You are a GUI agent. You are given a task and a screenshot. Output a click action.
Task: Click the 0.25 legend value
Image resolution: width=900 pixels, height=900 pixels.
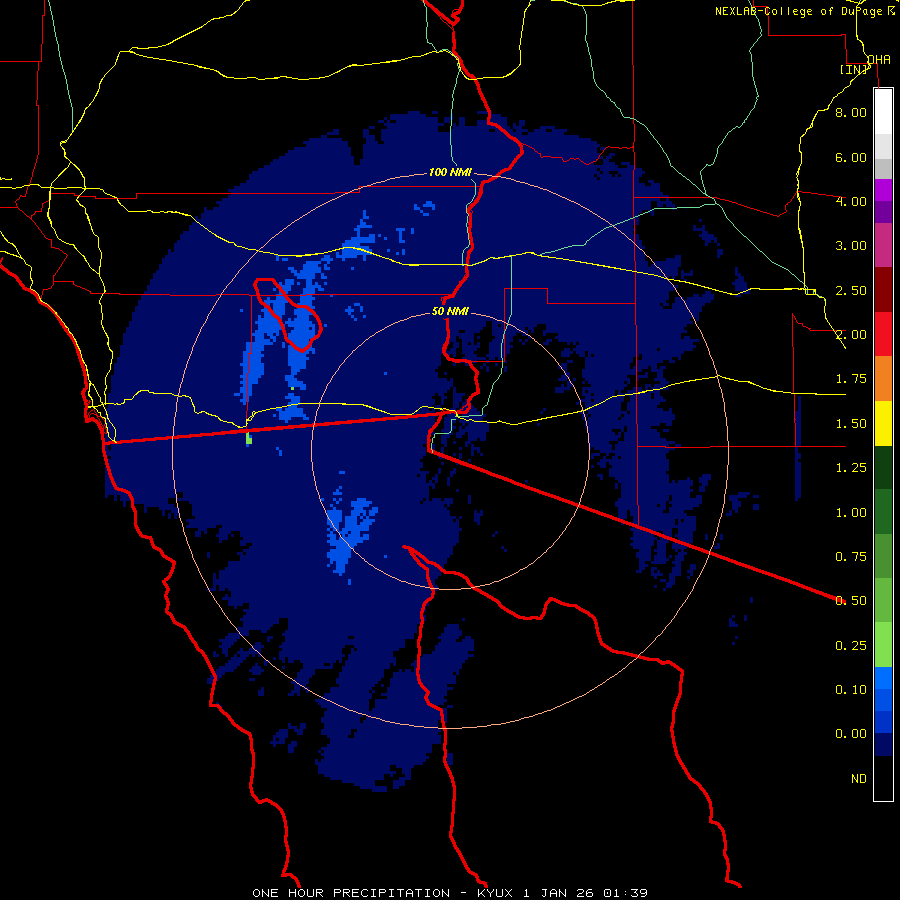(x=851, y=646)
